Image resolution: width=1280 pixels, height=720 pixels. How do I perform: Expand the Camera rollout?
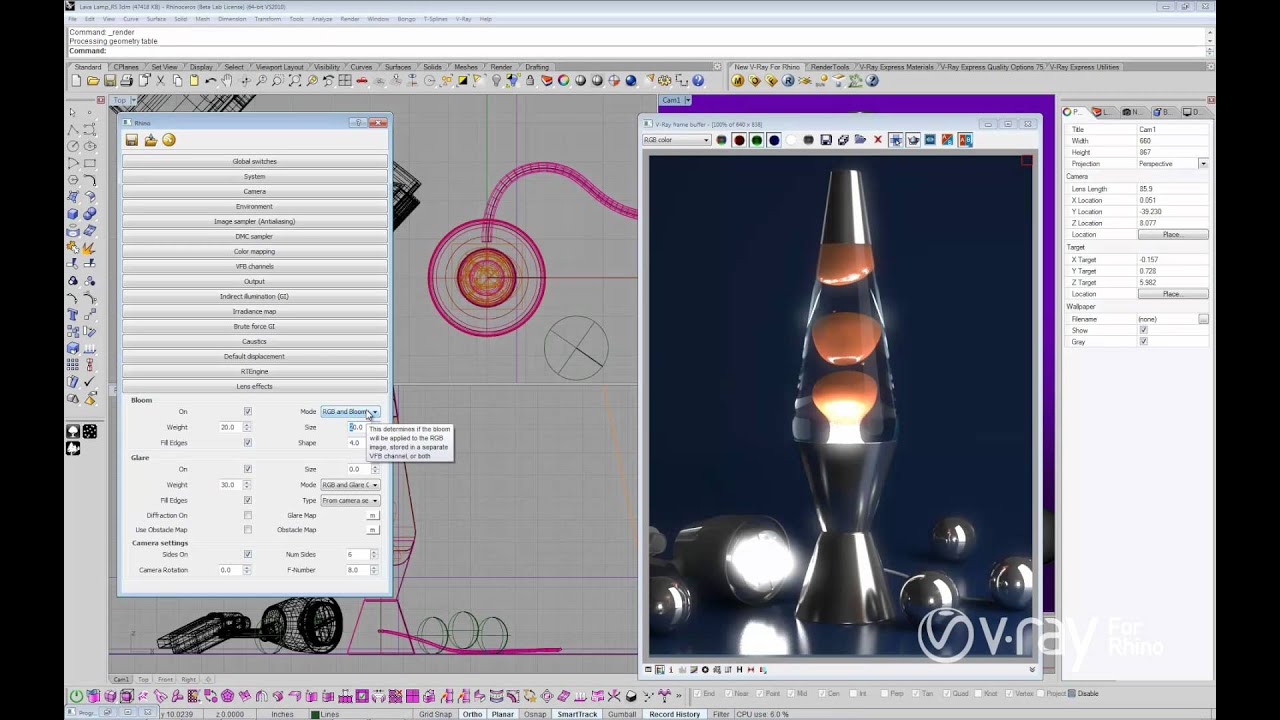click(x=254, y=191)
